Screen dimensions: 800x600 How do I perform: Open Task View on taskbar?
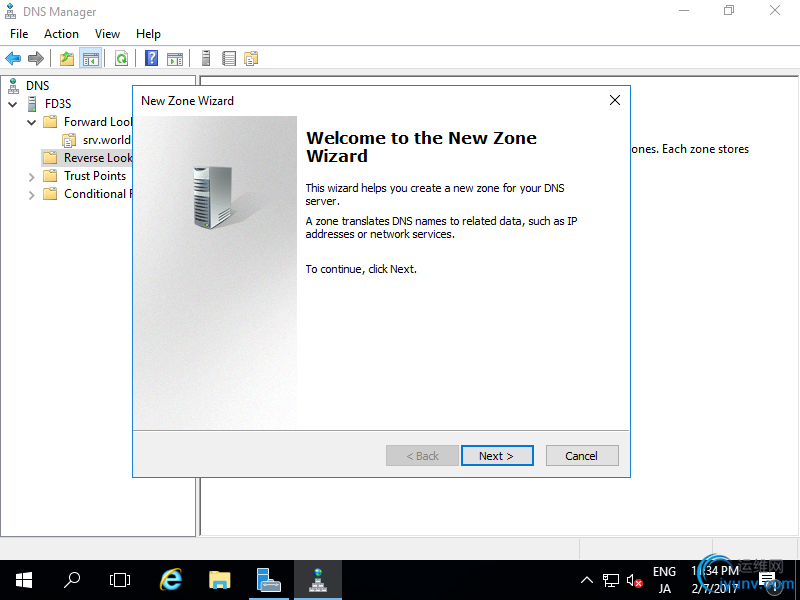click(120, 580)
